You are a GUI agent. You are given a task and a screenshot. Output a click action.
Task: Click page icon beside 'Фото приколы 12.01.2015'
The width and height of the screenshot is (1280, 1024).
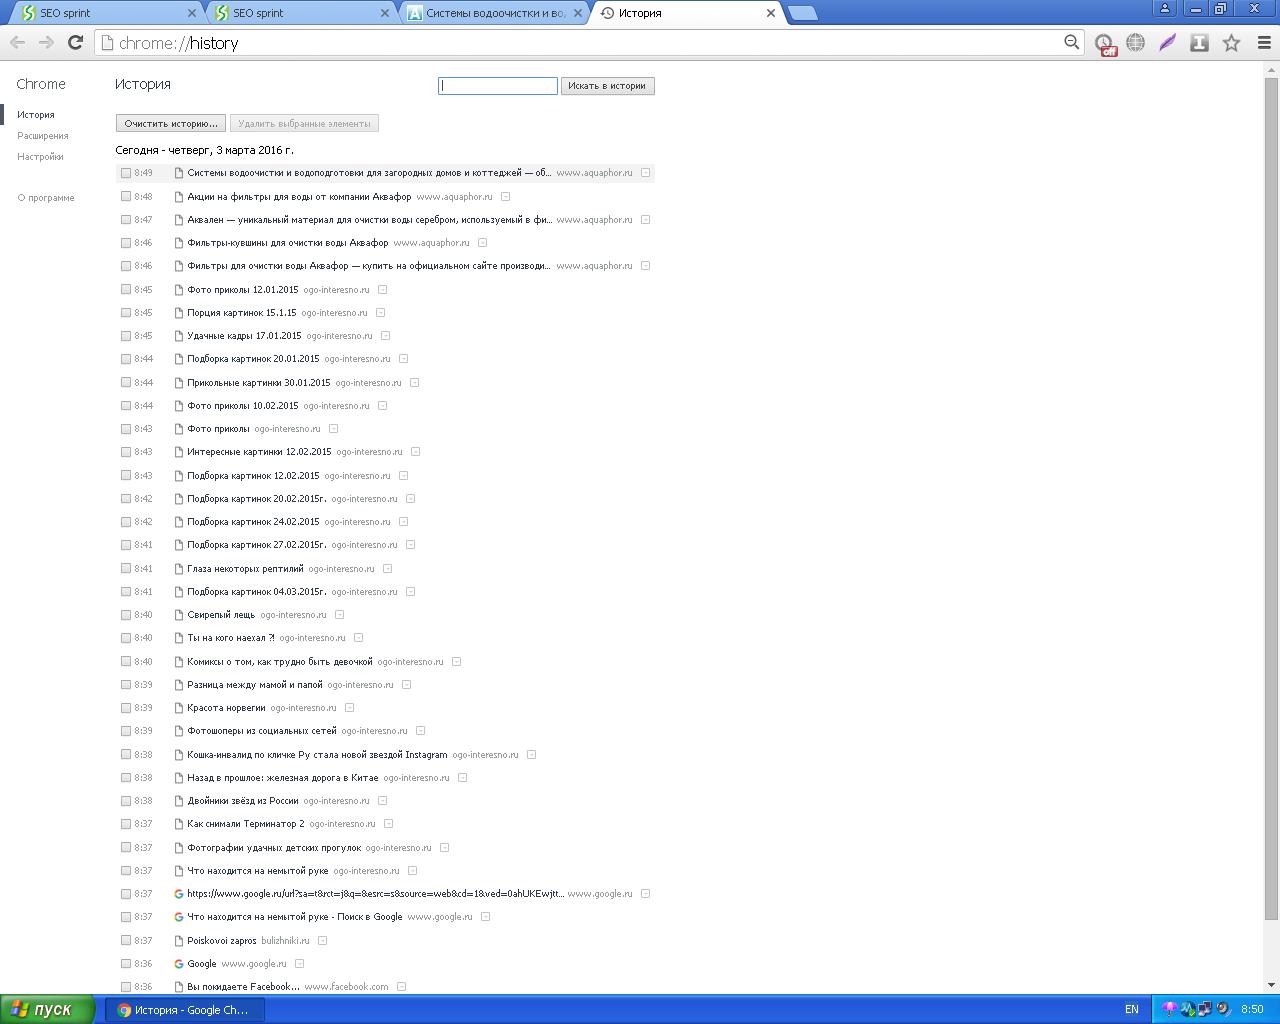[x=179, y=290]
